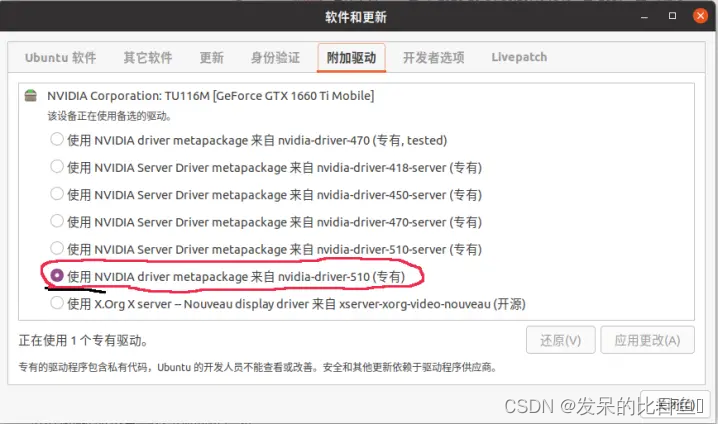Click the 软件和更新 window title

pos(356,17)
